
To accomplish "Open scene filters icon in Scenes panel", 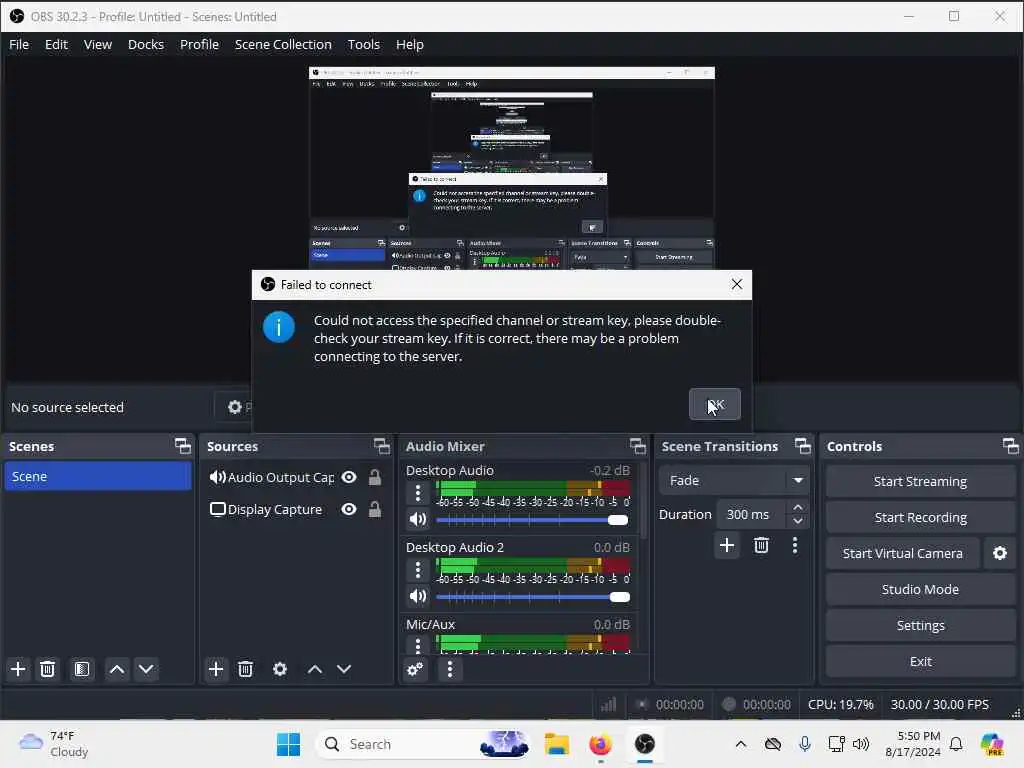I will 82,669.
